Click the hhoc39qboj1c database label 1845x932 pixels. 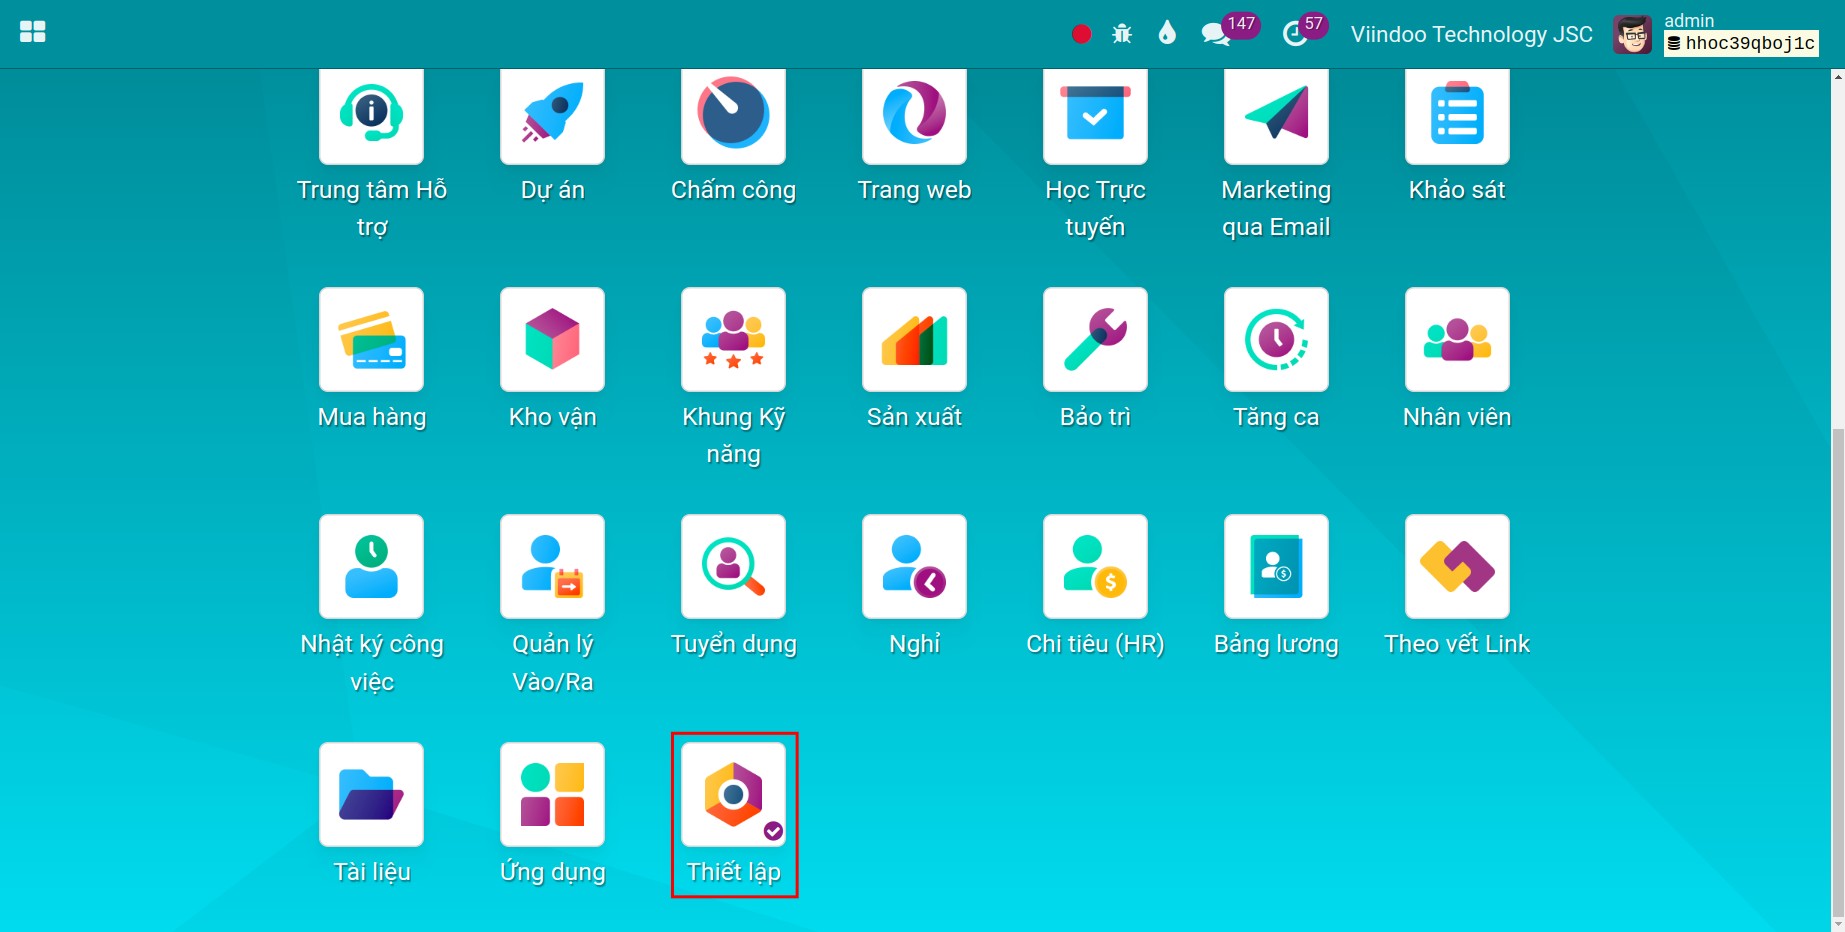(1741, 43)
